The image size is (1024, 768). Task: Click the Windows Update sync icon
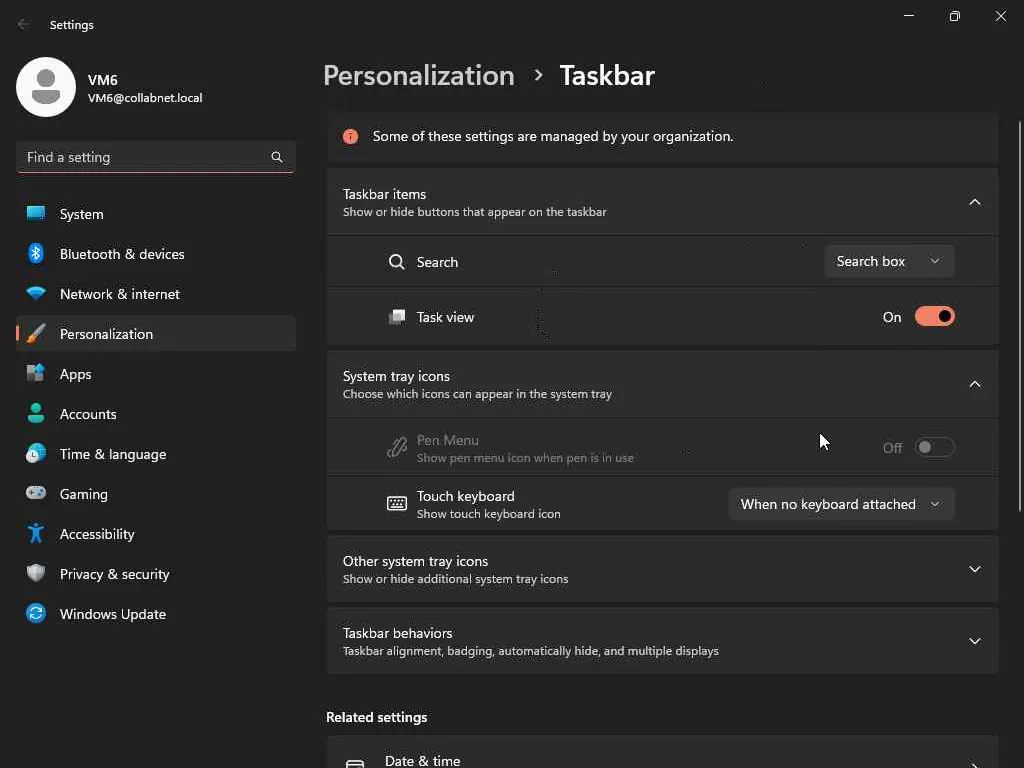point(36,614)
